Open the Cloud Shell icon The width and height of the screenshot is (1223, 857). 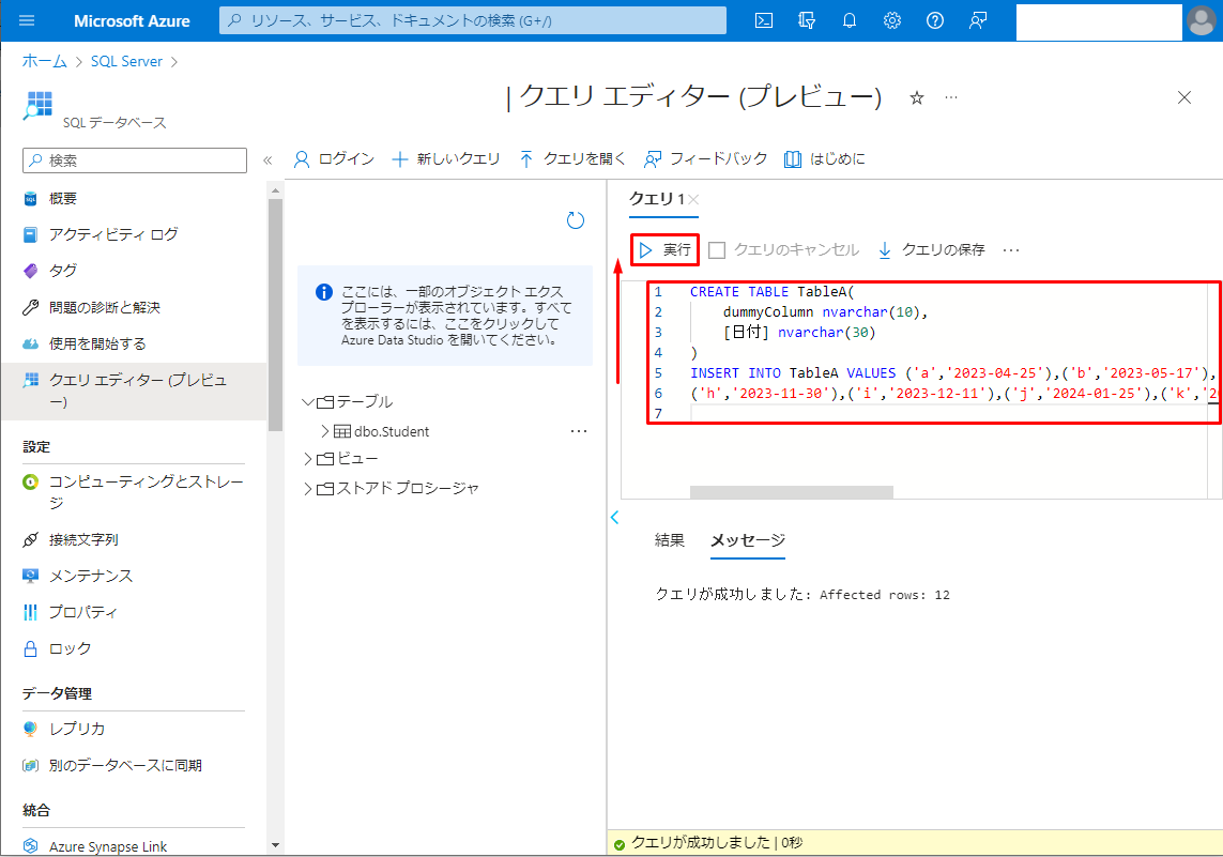(764, 21)
